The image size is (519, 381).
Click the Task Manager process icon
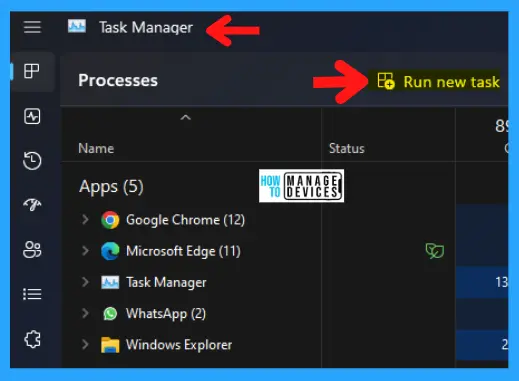pyautogui.click(x=110, y=282)
